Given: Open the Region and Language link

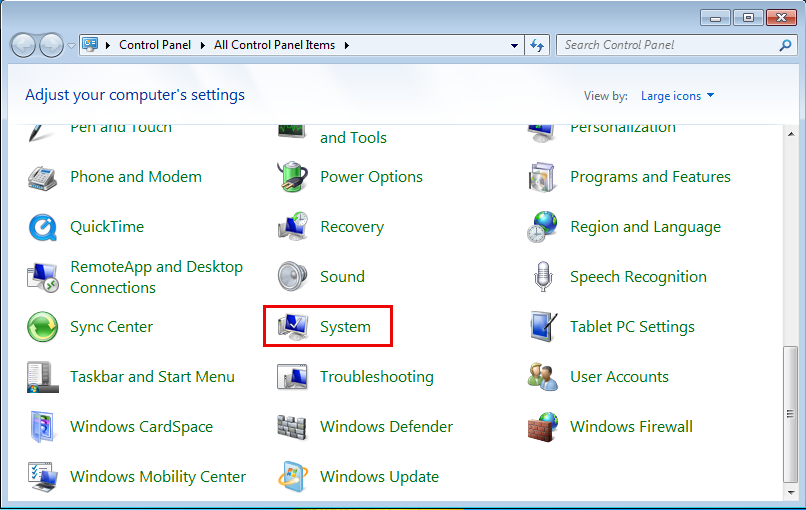Looking at the screenshot, I should (x=645, y=227).
